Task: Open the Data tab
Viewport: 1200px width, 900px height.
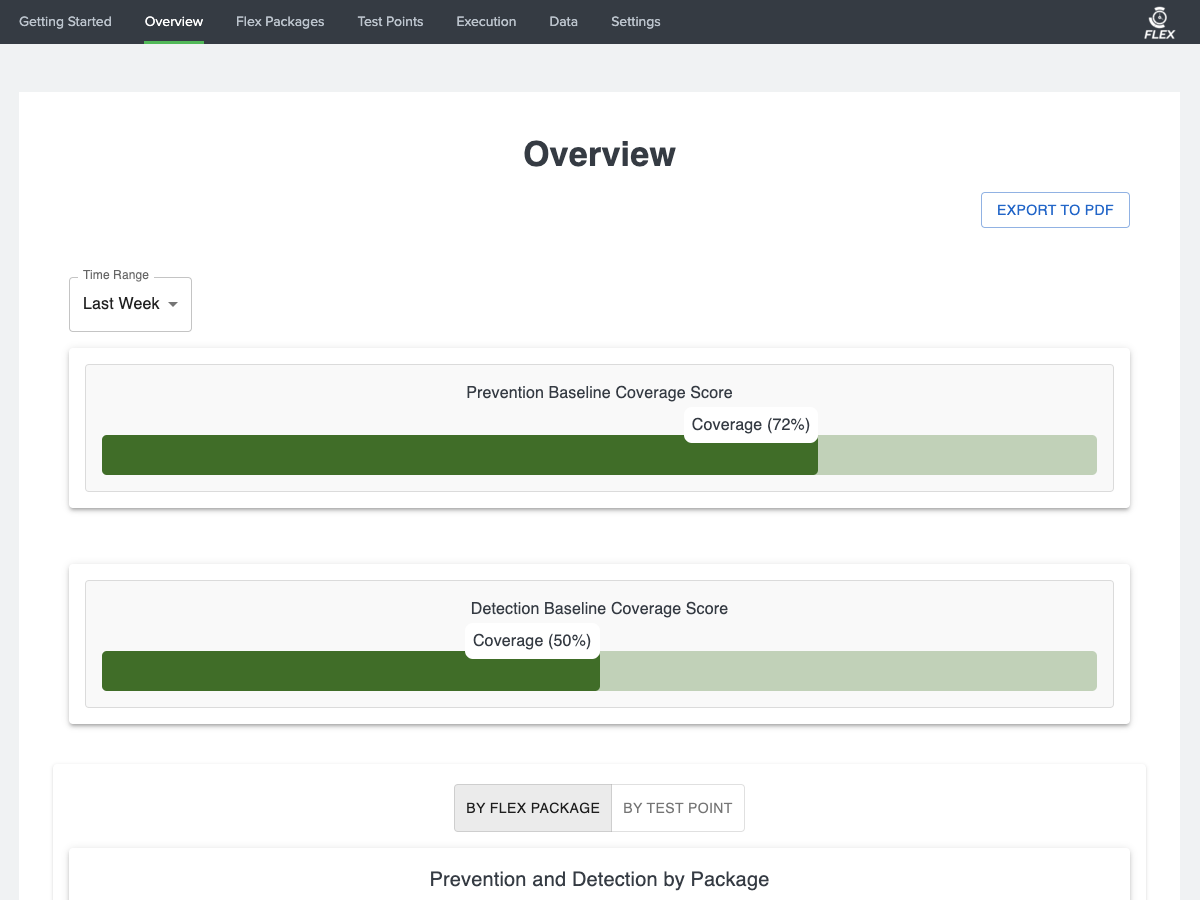Action: pyautogui.click(x=563, y=21)
